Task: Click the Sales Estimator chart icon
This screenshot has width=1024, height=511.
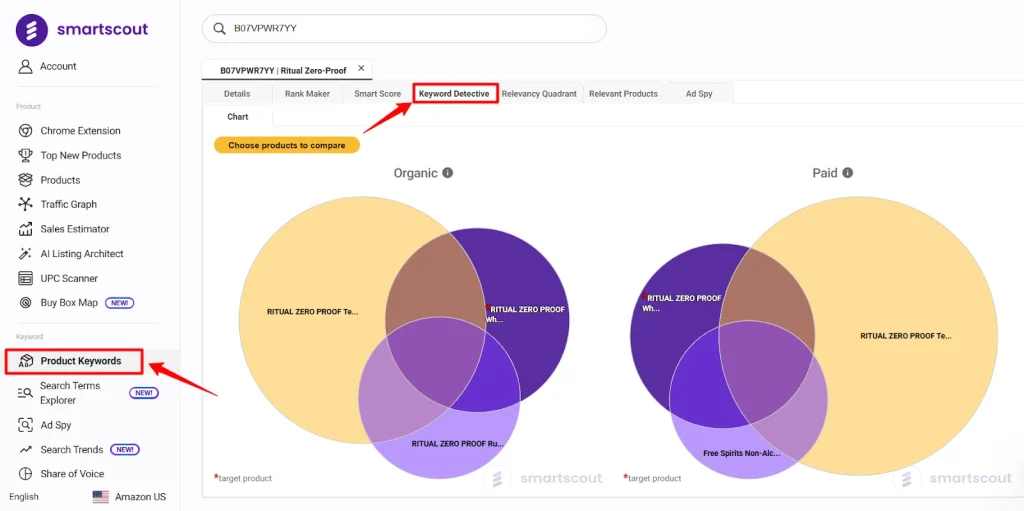Action: 25,229
